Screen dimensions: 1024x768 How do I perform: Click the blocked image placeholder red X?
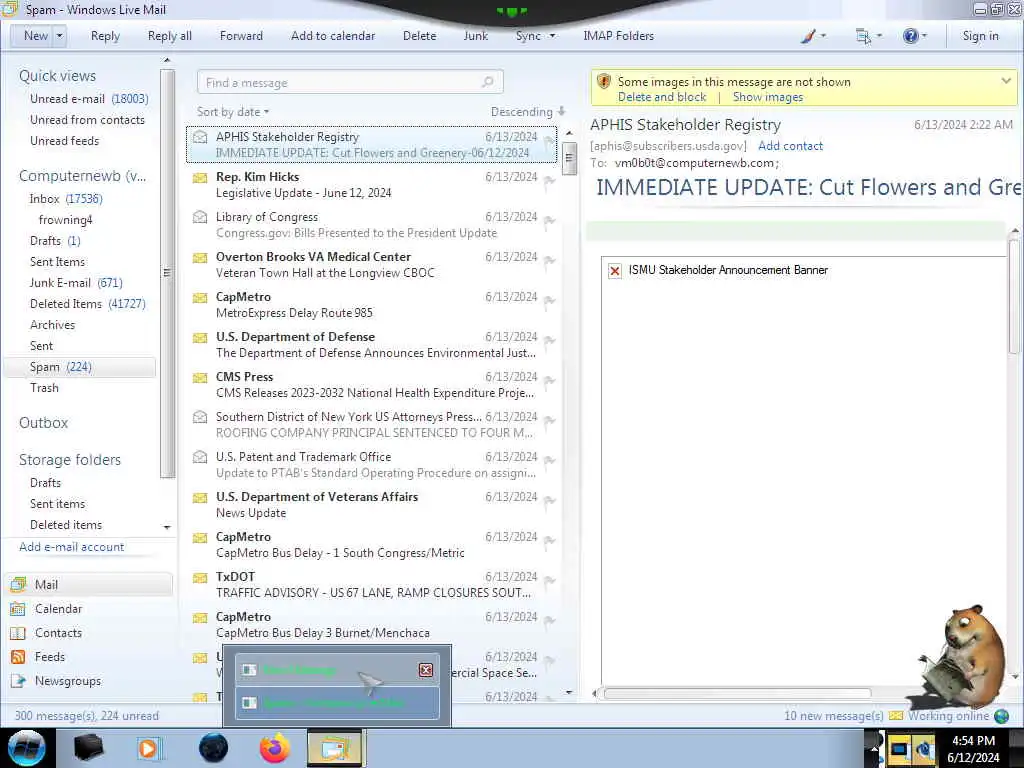[615, 270]
